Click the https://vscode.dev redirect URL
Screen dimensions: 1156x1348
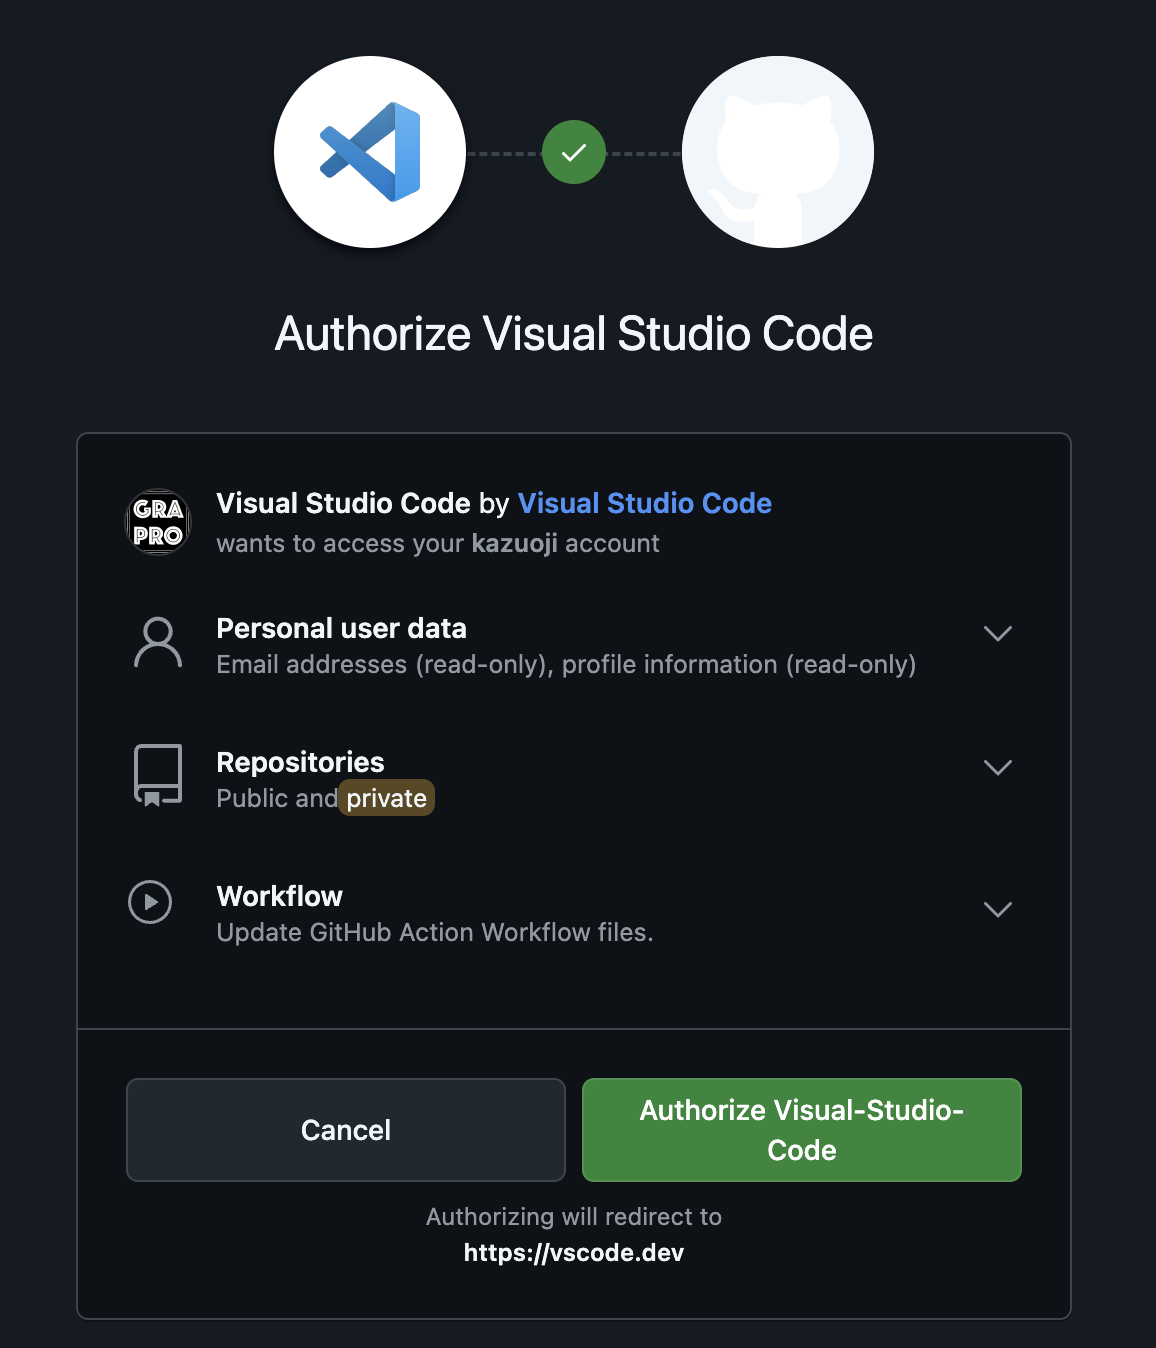tap(573, 1253)
